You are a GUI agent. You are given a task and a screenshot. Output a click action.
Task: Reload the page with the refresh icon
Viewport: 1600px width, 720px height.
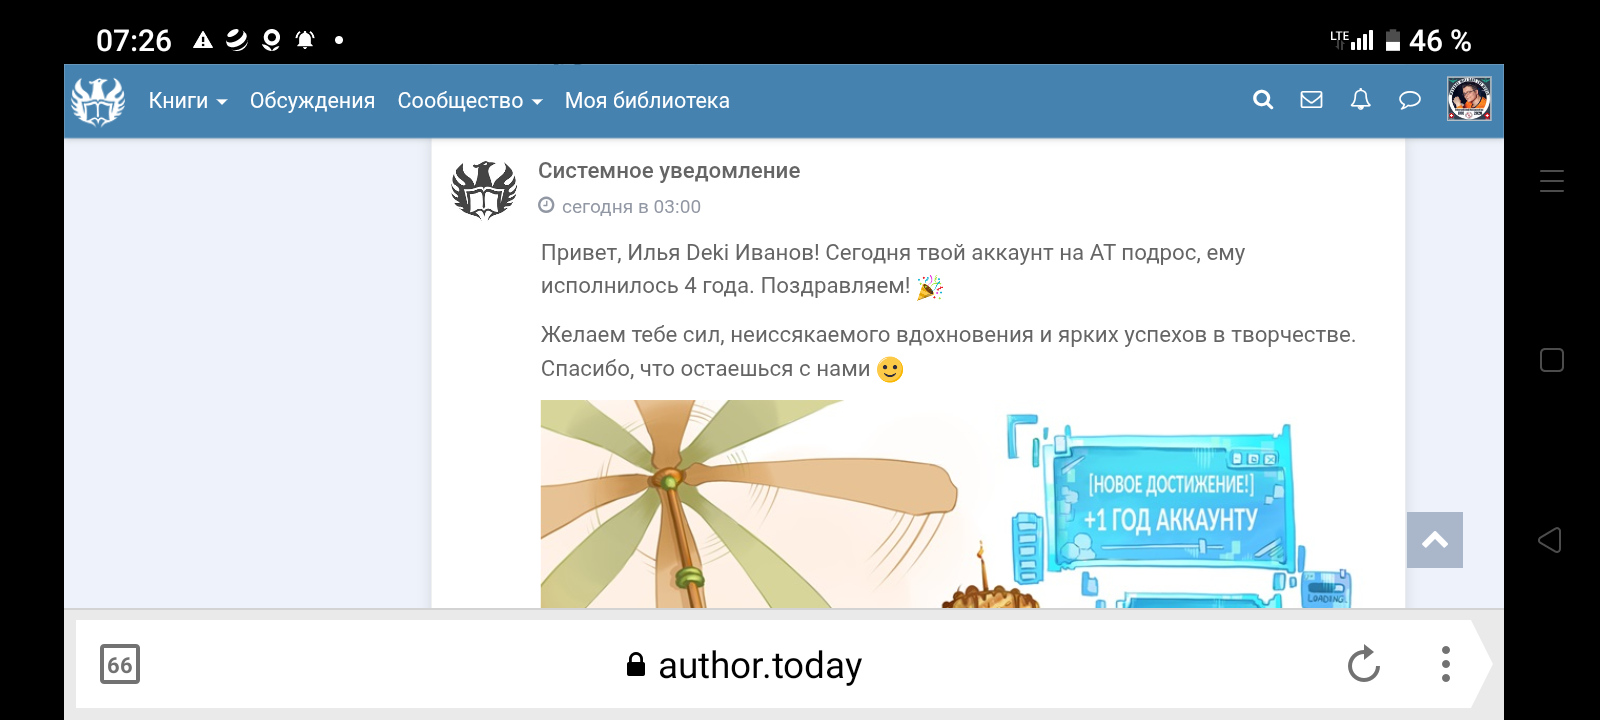pos(1363,664)
